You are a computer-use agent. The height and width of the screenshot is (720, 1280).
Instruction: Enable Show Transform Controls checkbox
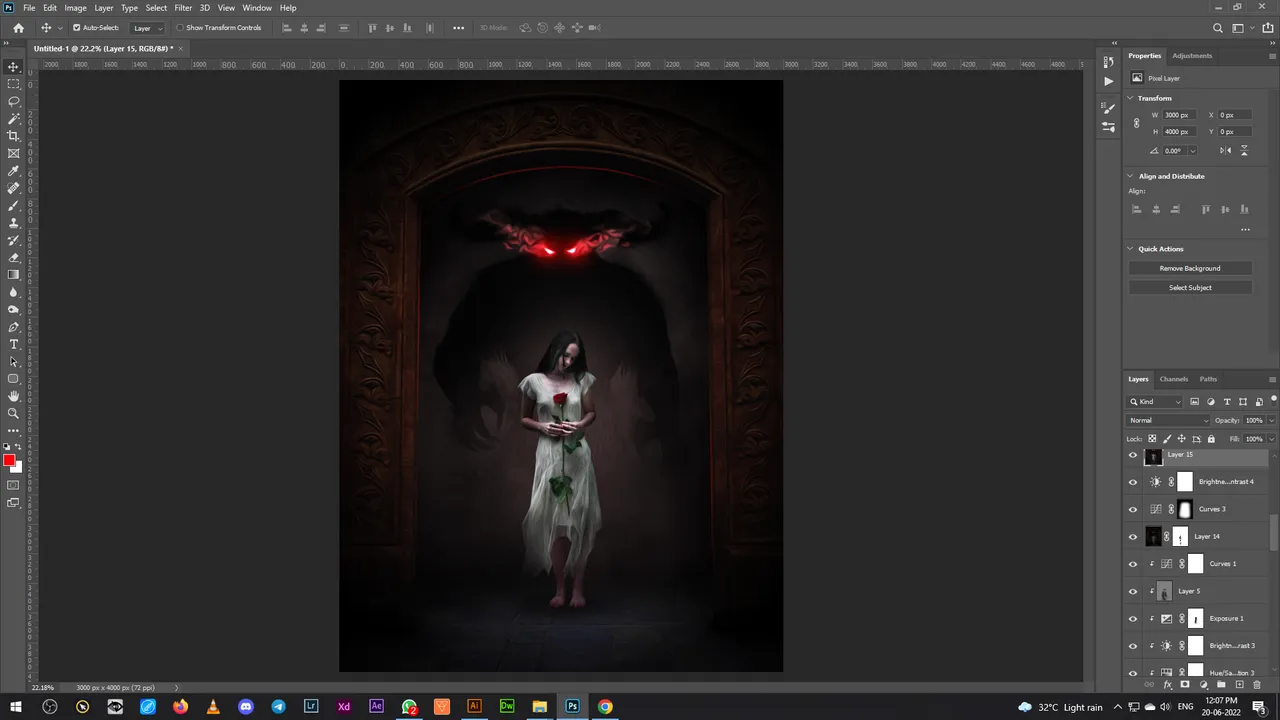[x=180, y=28]
